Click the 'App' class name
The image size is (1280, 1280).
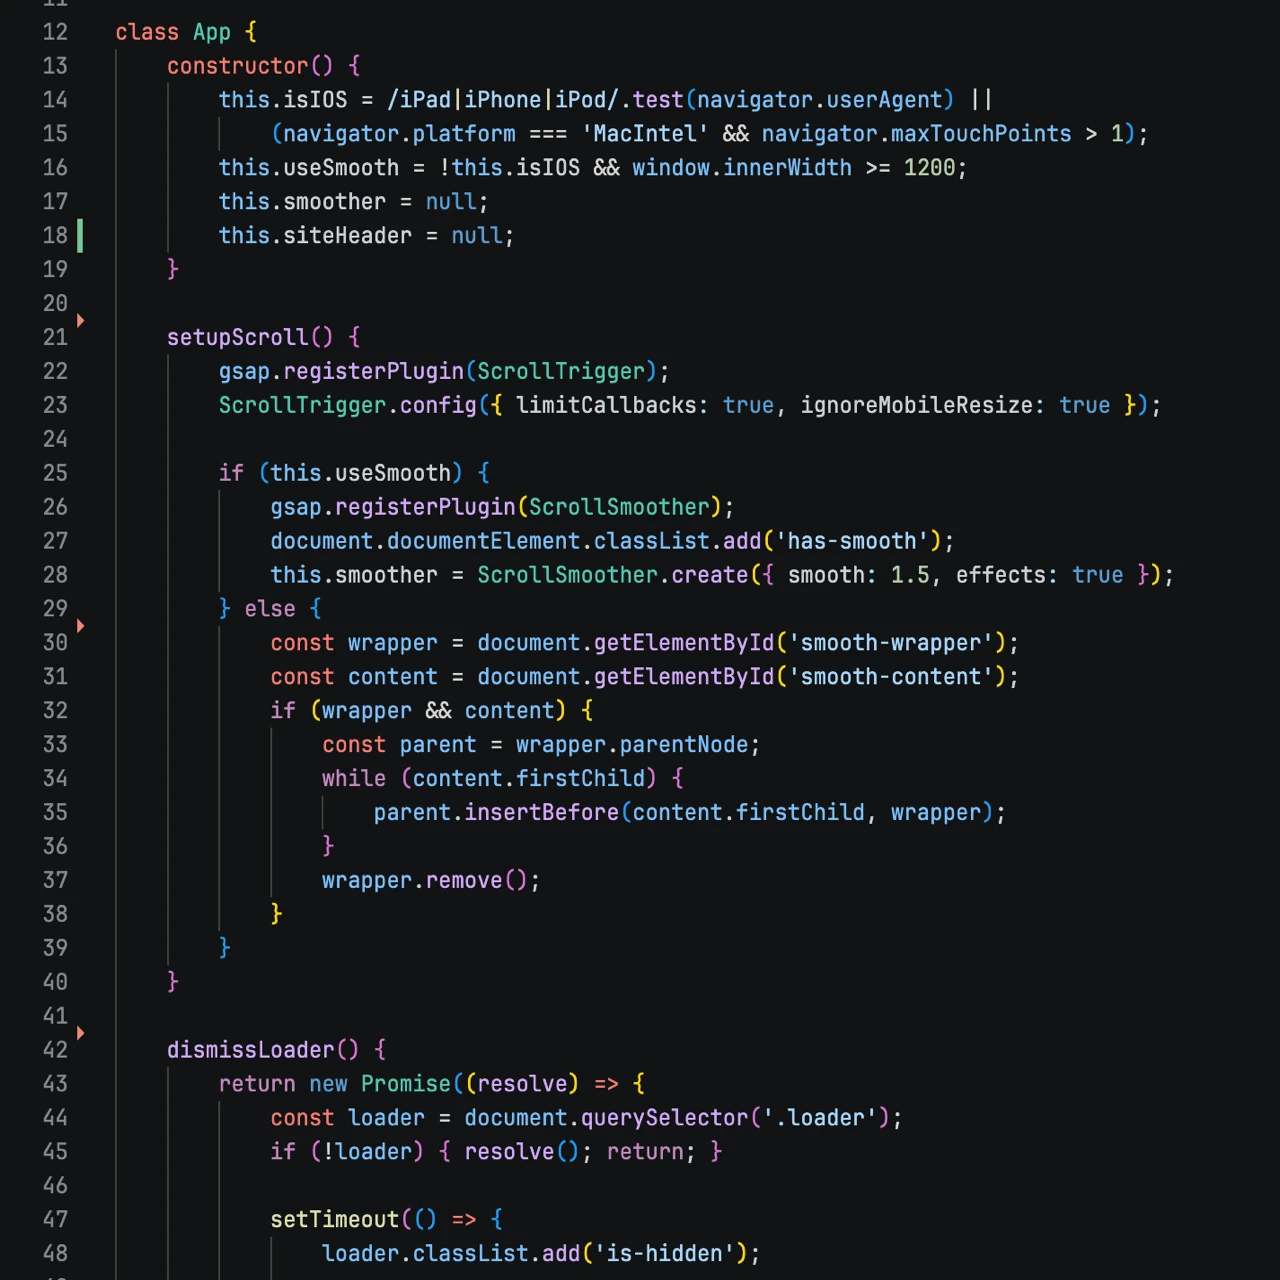(212, 32)
